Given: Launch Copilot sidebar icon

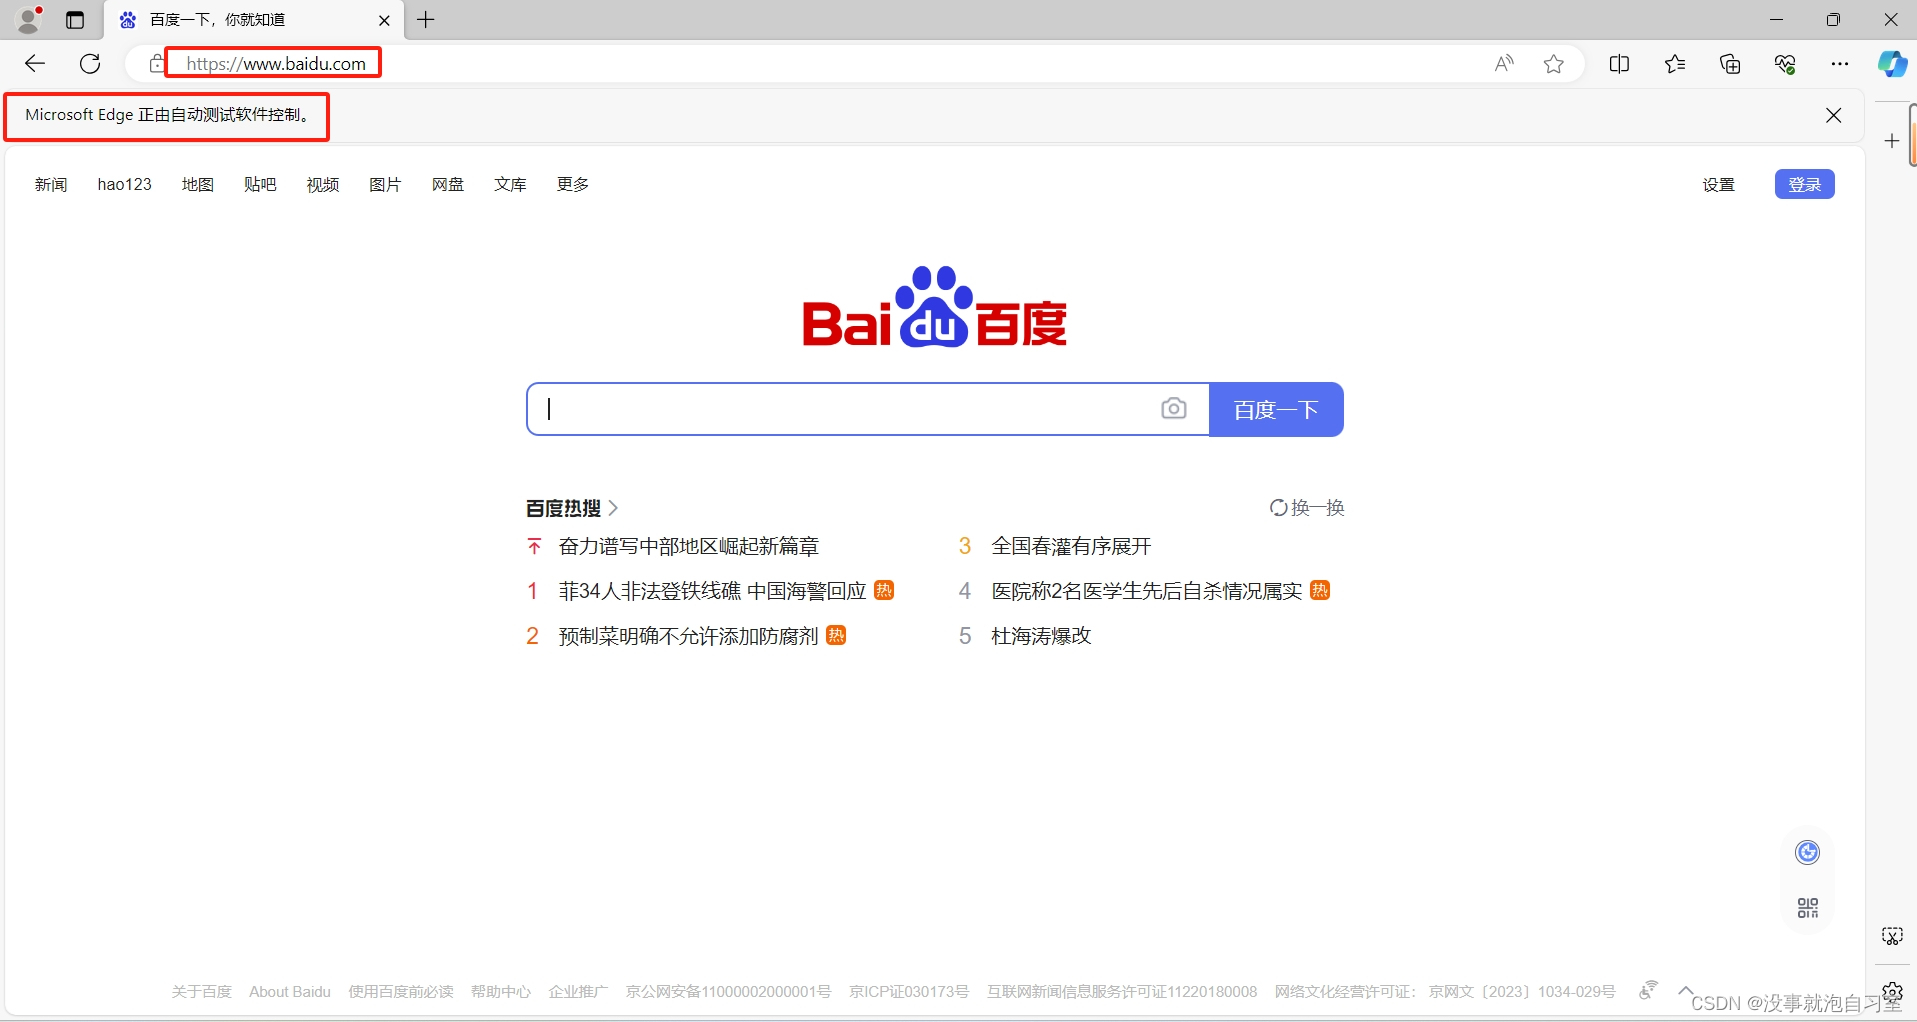Looking at the screenshot, I should 1892,64.
